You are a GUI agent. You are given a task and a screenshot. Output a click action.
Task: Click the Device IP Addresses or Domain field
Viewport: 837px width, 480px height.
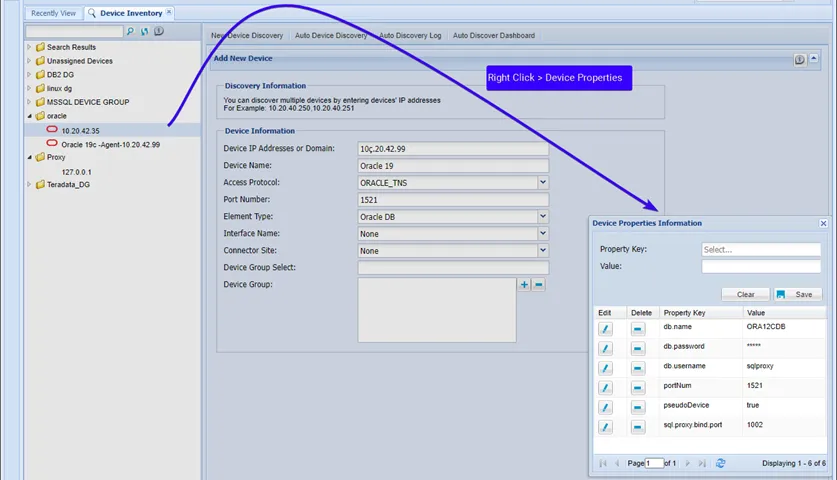point(453,149)
